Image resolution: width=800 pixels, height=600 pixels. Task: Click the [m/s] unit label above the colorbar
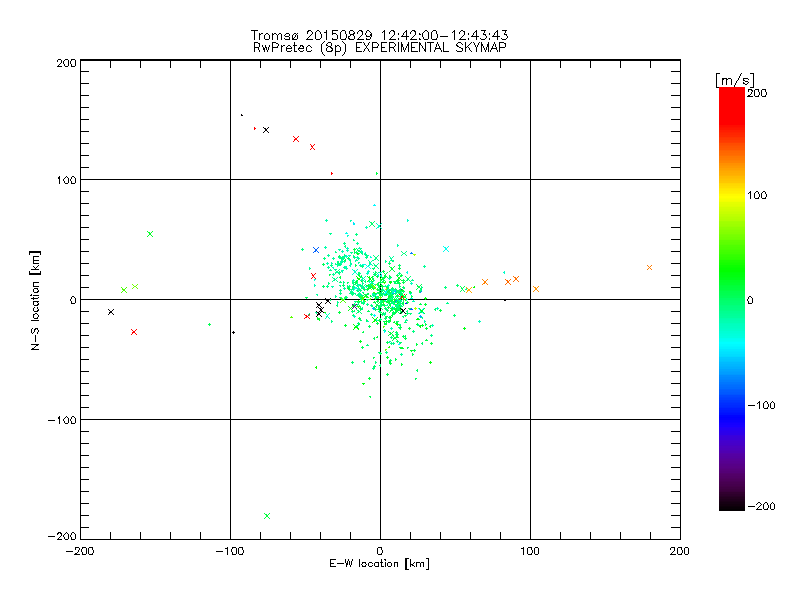click(x=734, y=79)
